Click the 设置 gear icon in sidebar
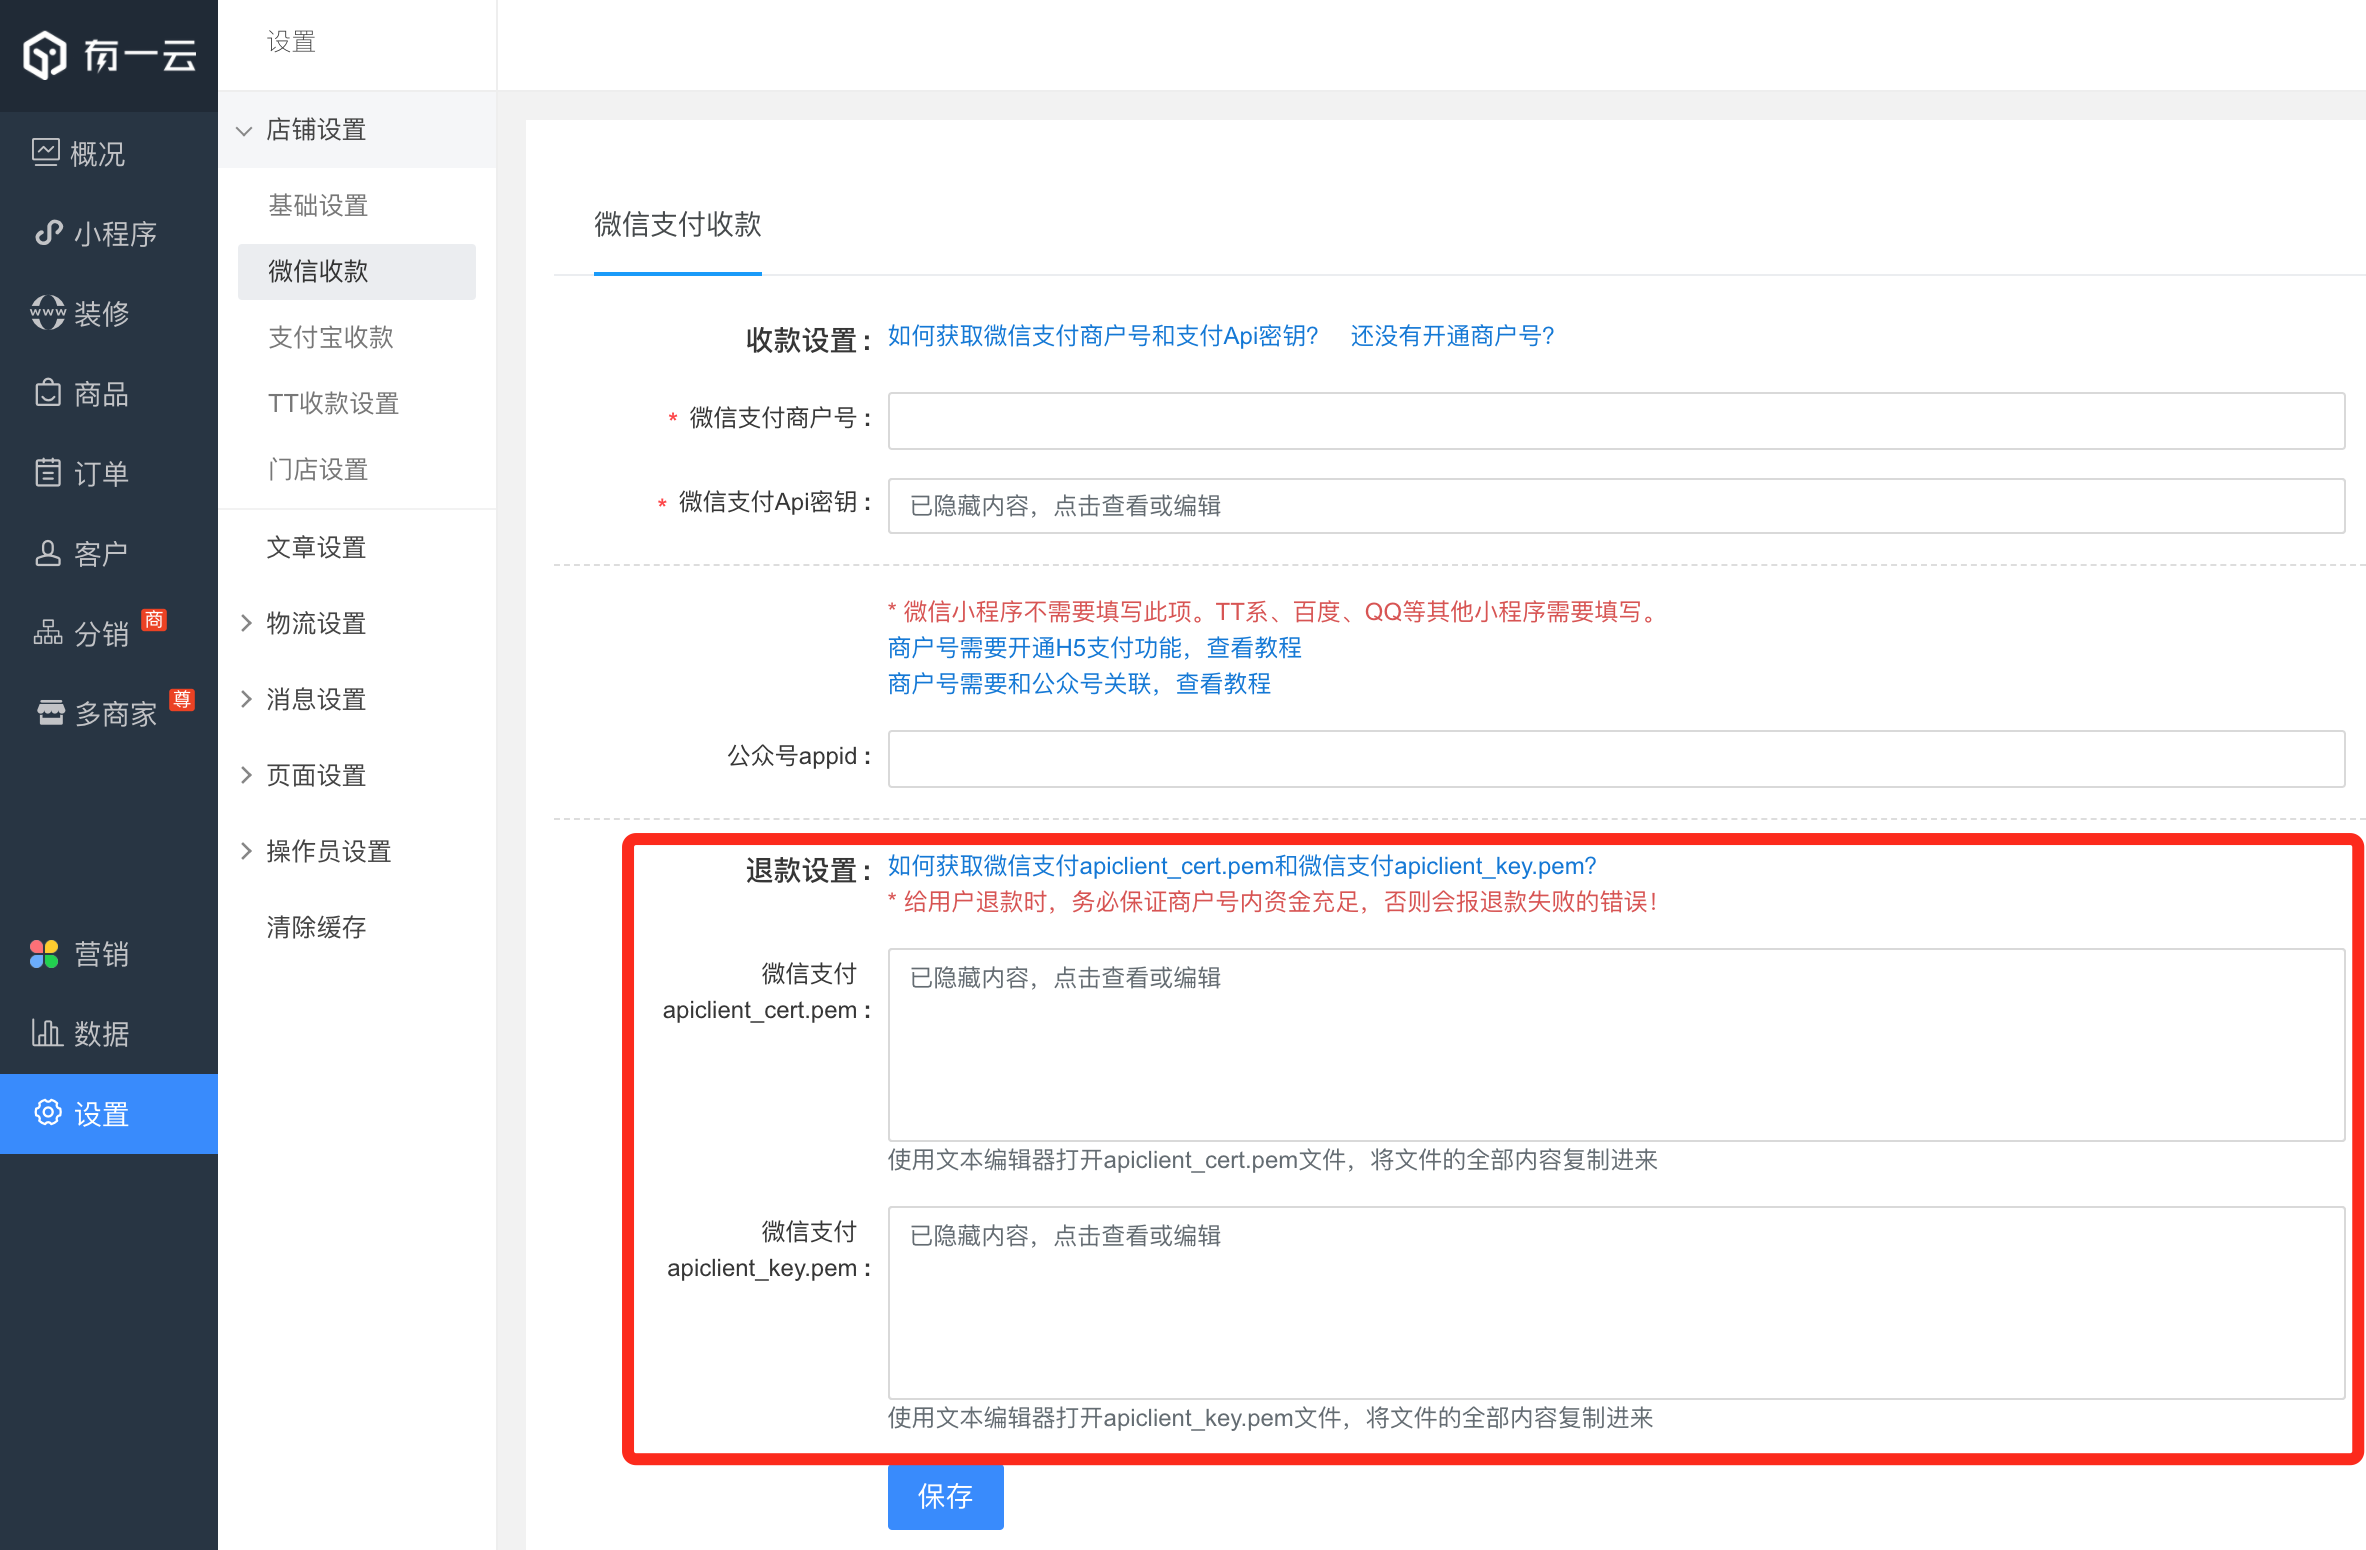2366x1550 pixels. (x=48, y=1113)
